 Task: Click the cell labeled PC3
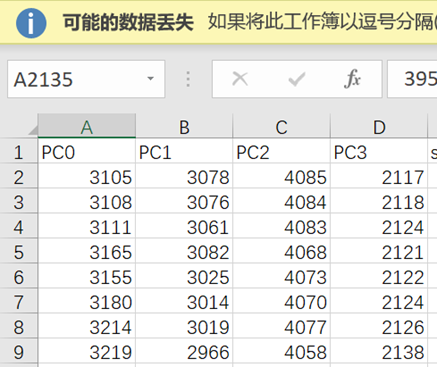(379, 152)
